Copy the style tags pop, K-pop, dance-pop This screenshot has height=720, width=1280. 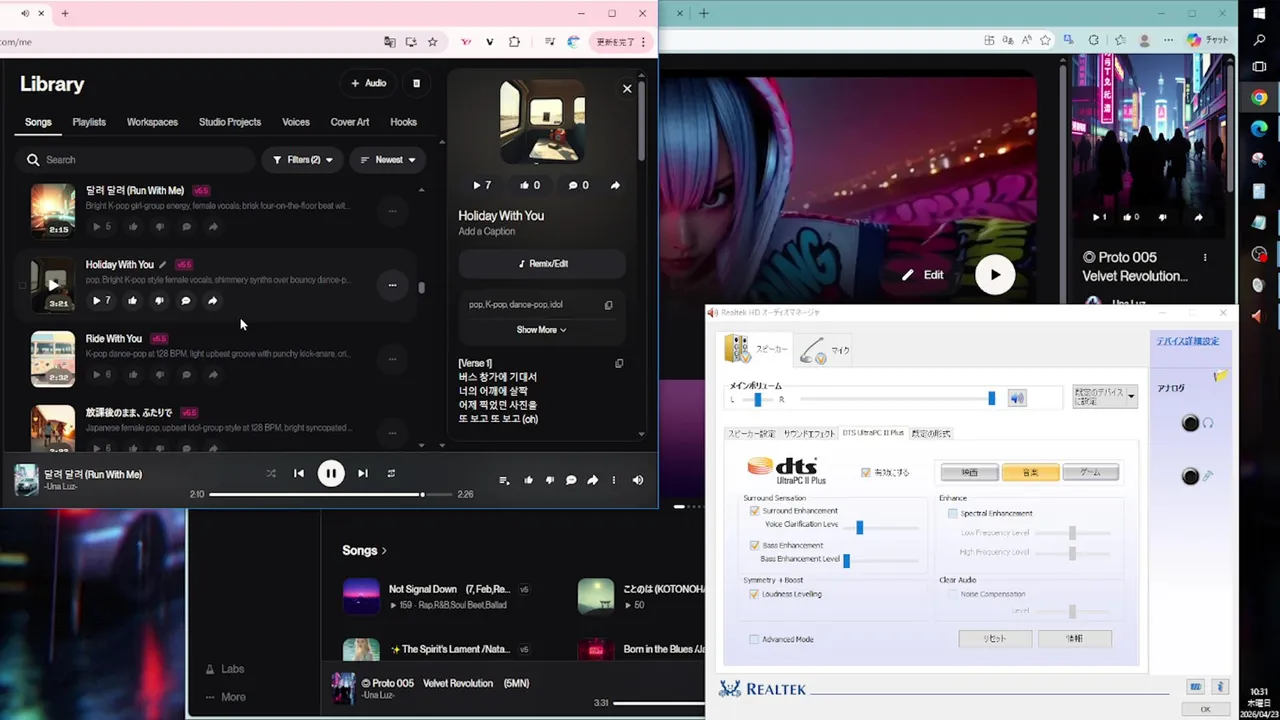tap(608, 305)
